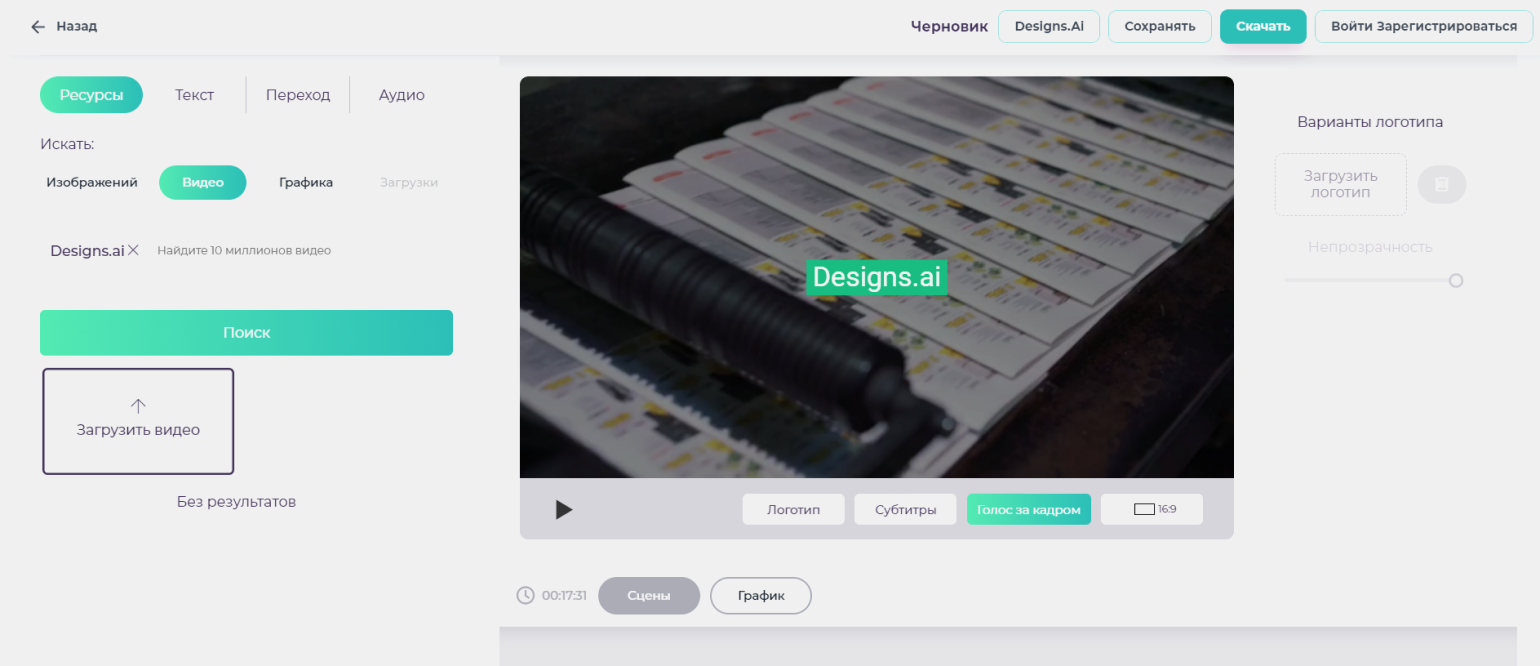Open the Переход tab
1540x666 pixels.
[298, 95]
